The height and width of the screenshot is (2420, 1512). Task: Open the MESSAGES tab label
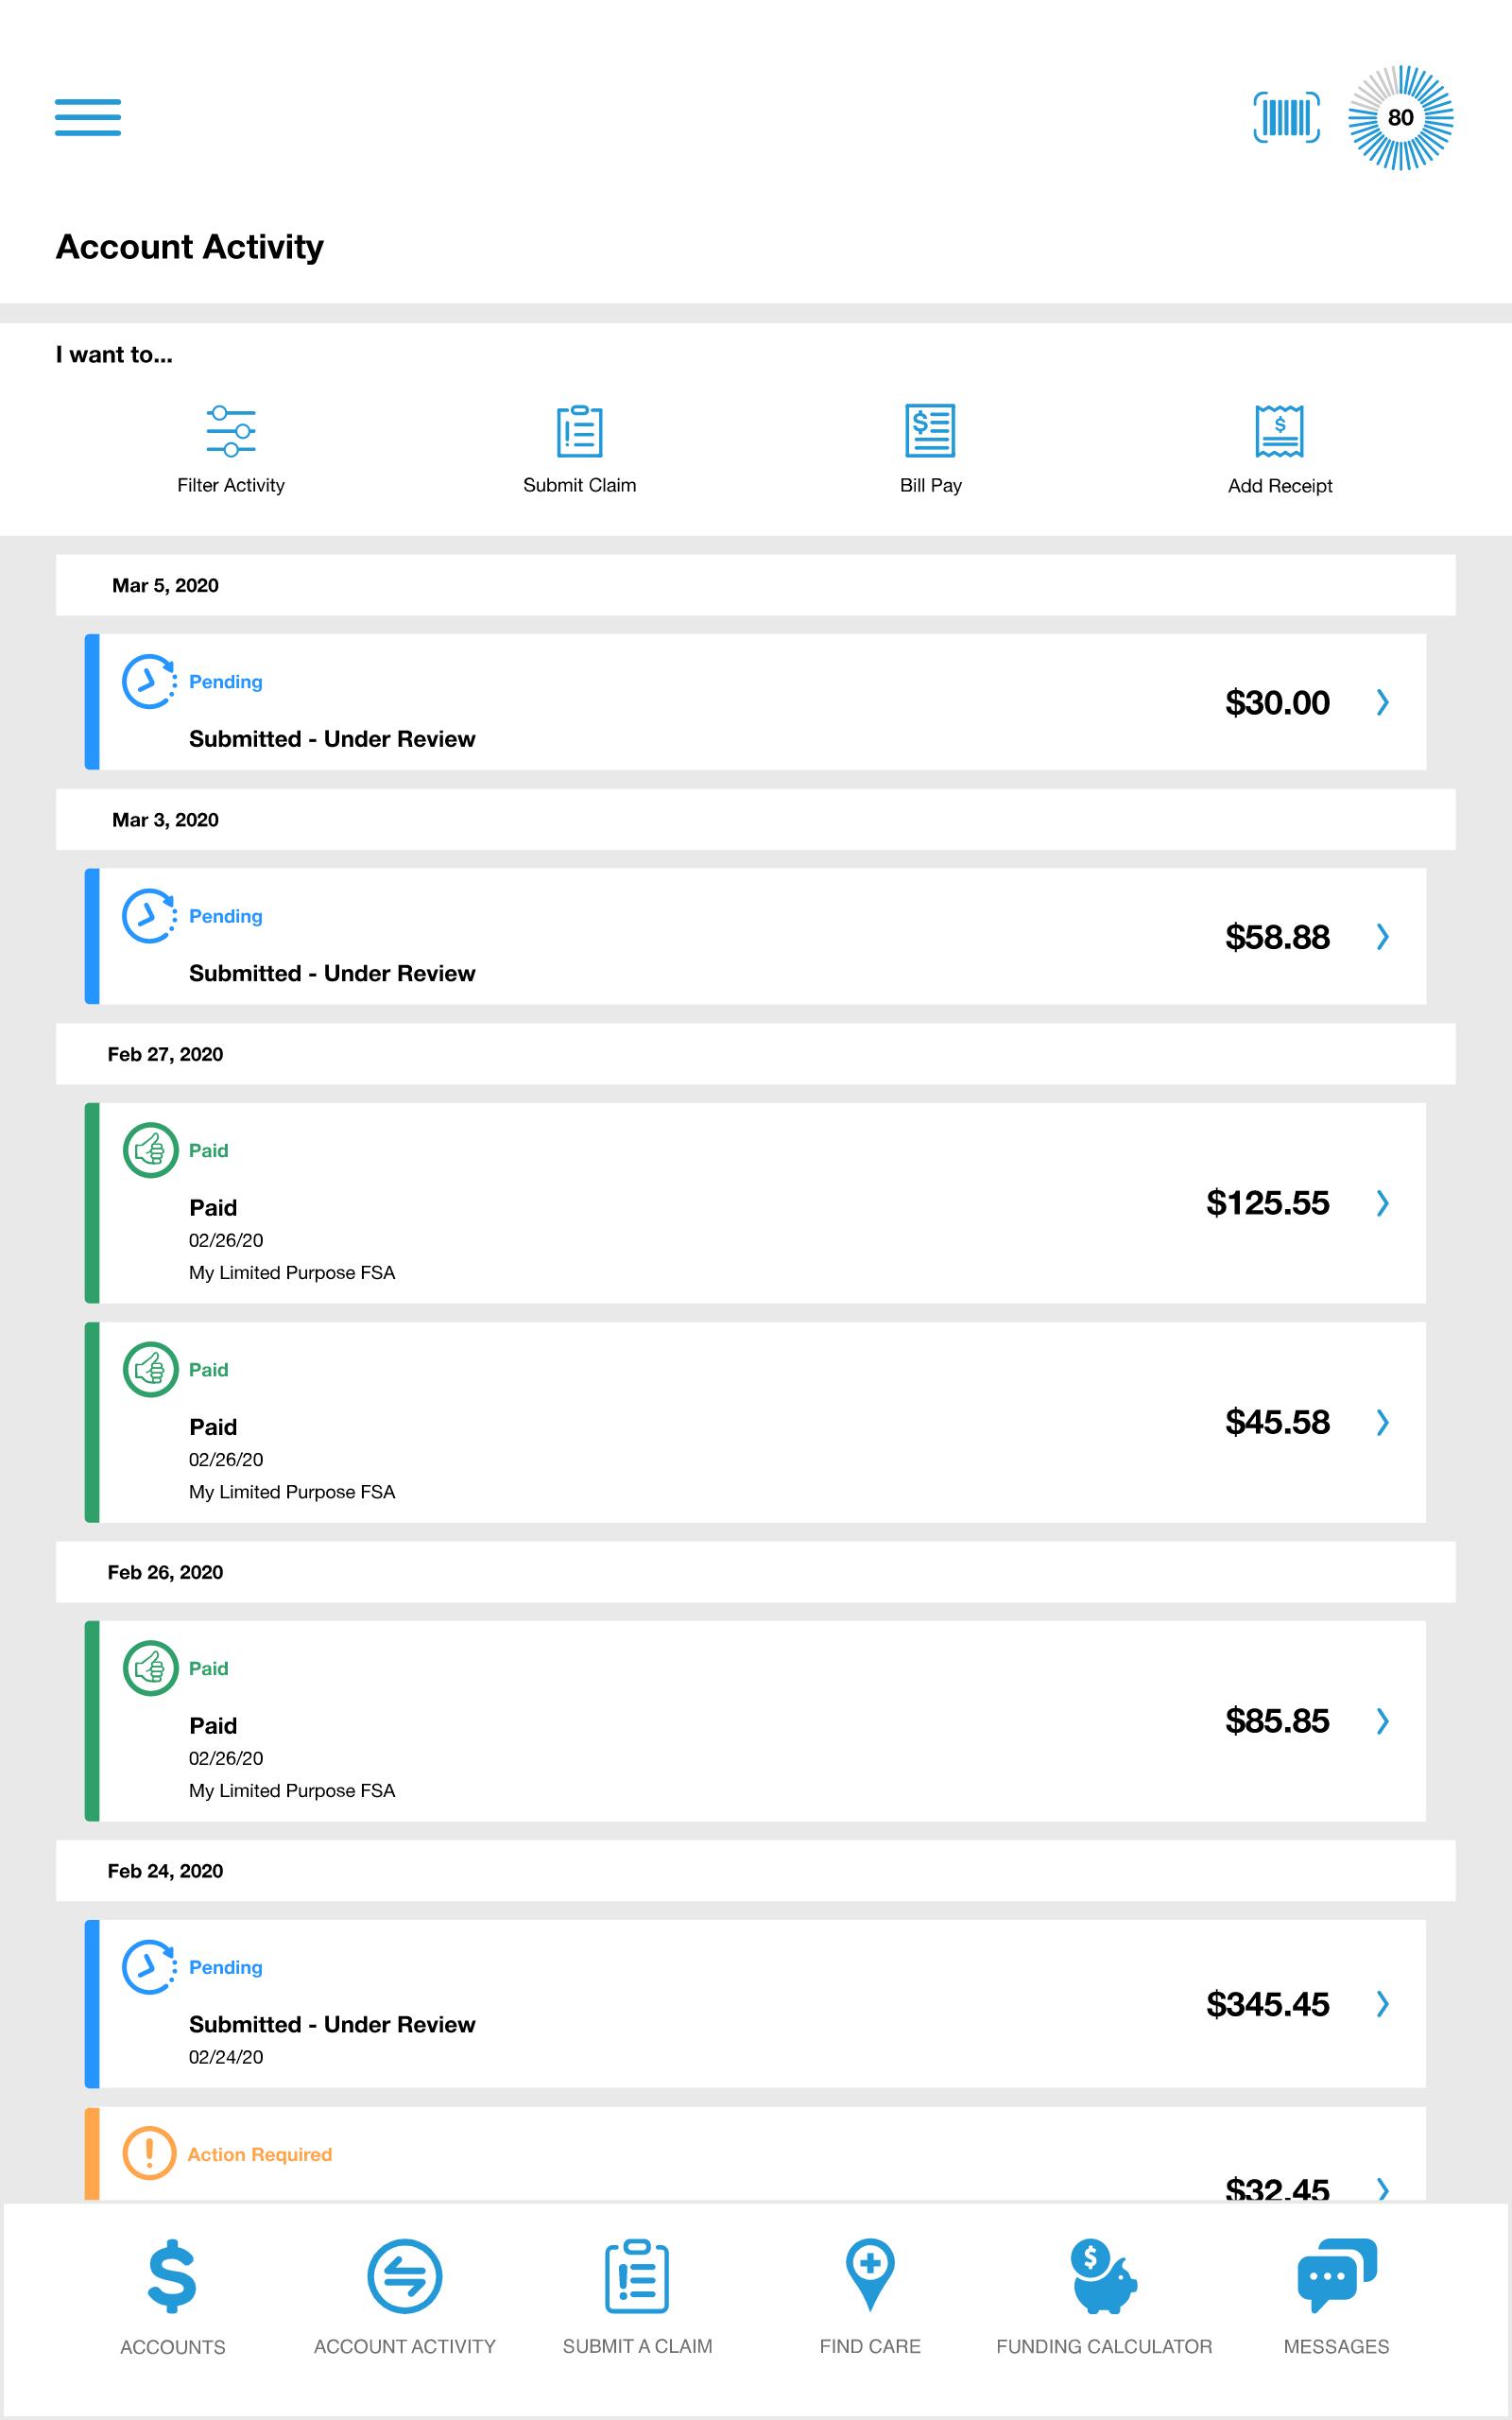point(1336,2346)
